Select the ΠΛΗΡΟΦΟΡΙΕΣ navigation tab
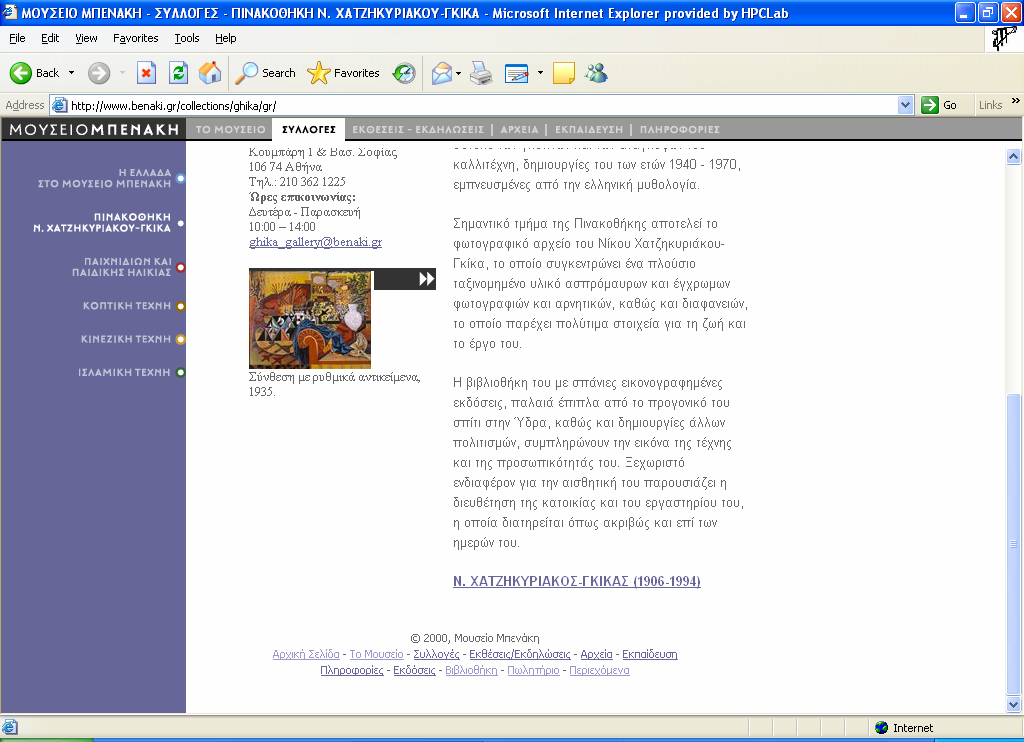 pyautogui.click(x=680, y=129)
